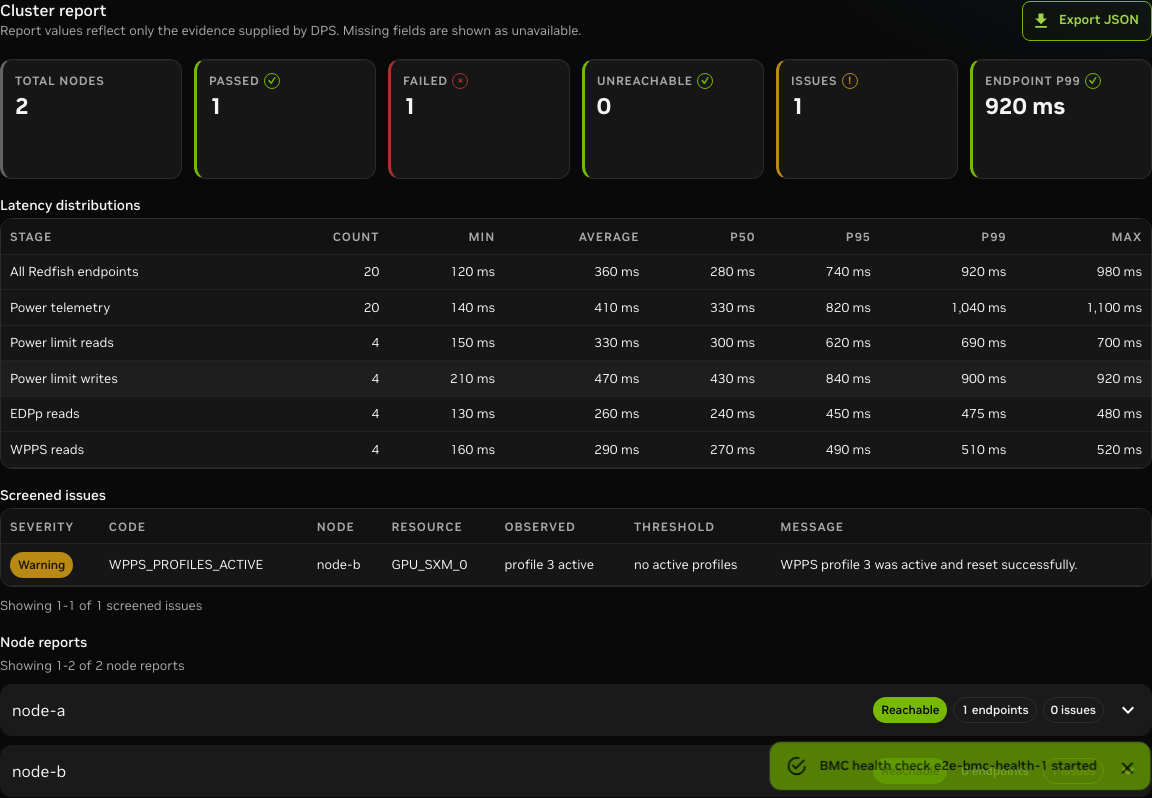Click the MAX column header
The image size is (1152, 798).
1126,237
